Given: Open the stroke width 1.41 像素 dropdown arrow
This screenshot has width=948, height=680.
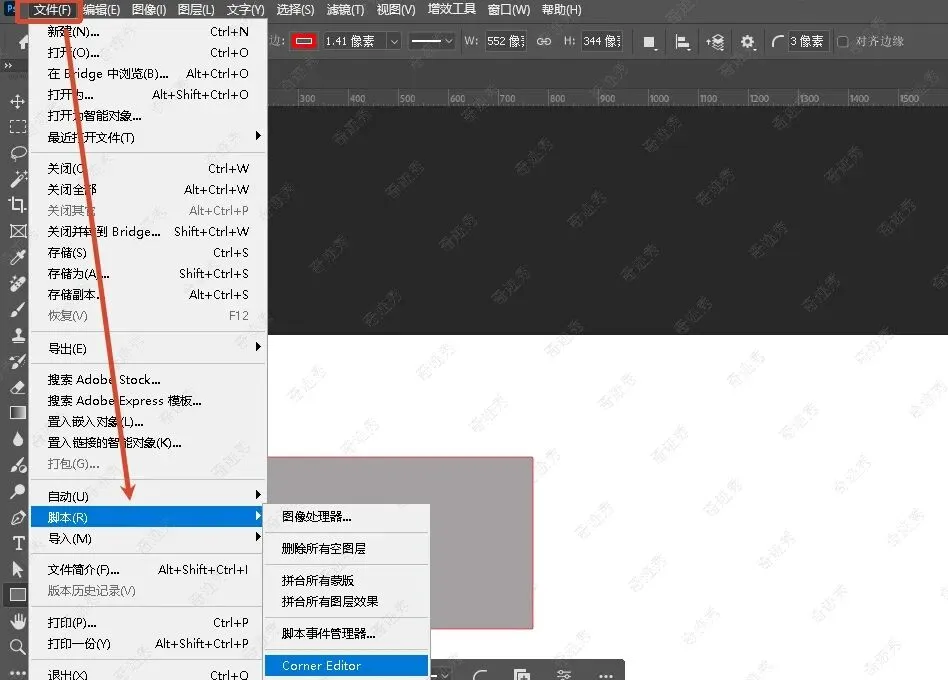Looking at the screenshot, I should click(394, 41).
